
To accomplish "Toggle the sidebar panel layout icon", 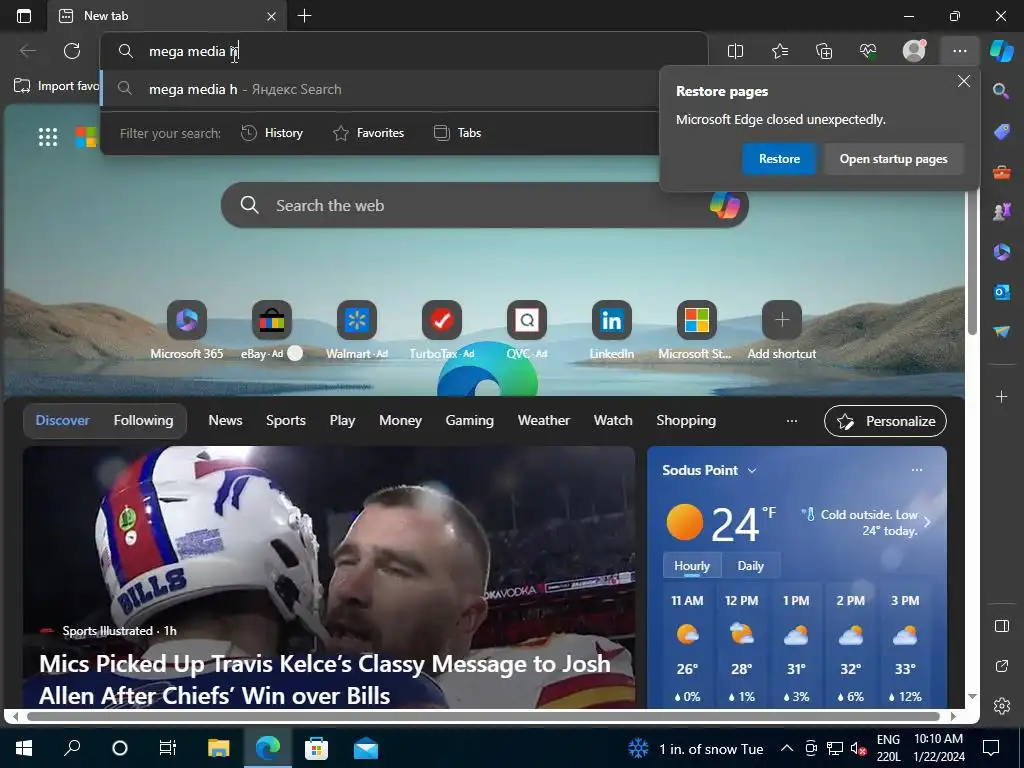I will coord(1002,626).
